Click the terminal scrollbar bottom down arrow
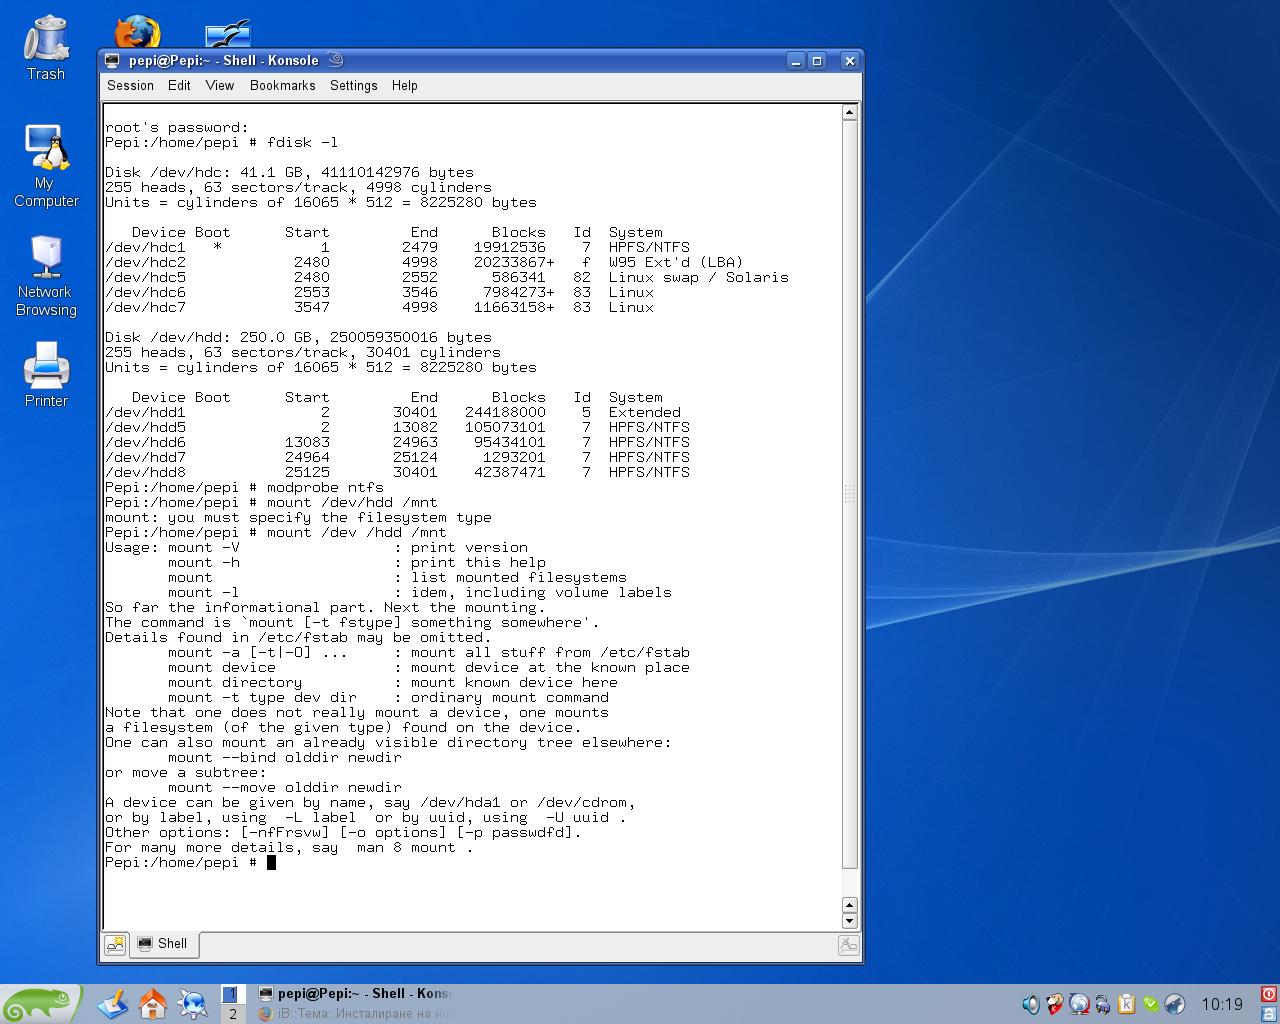 point(849,921)
